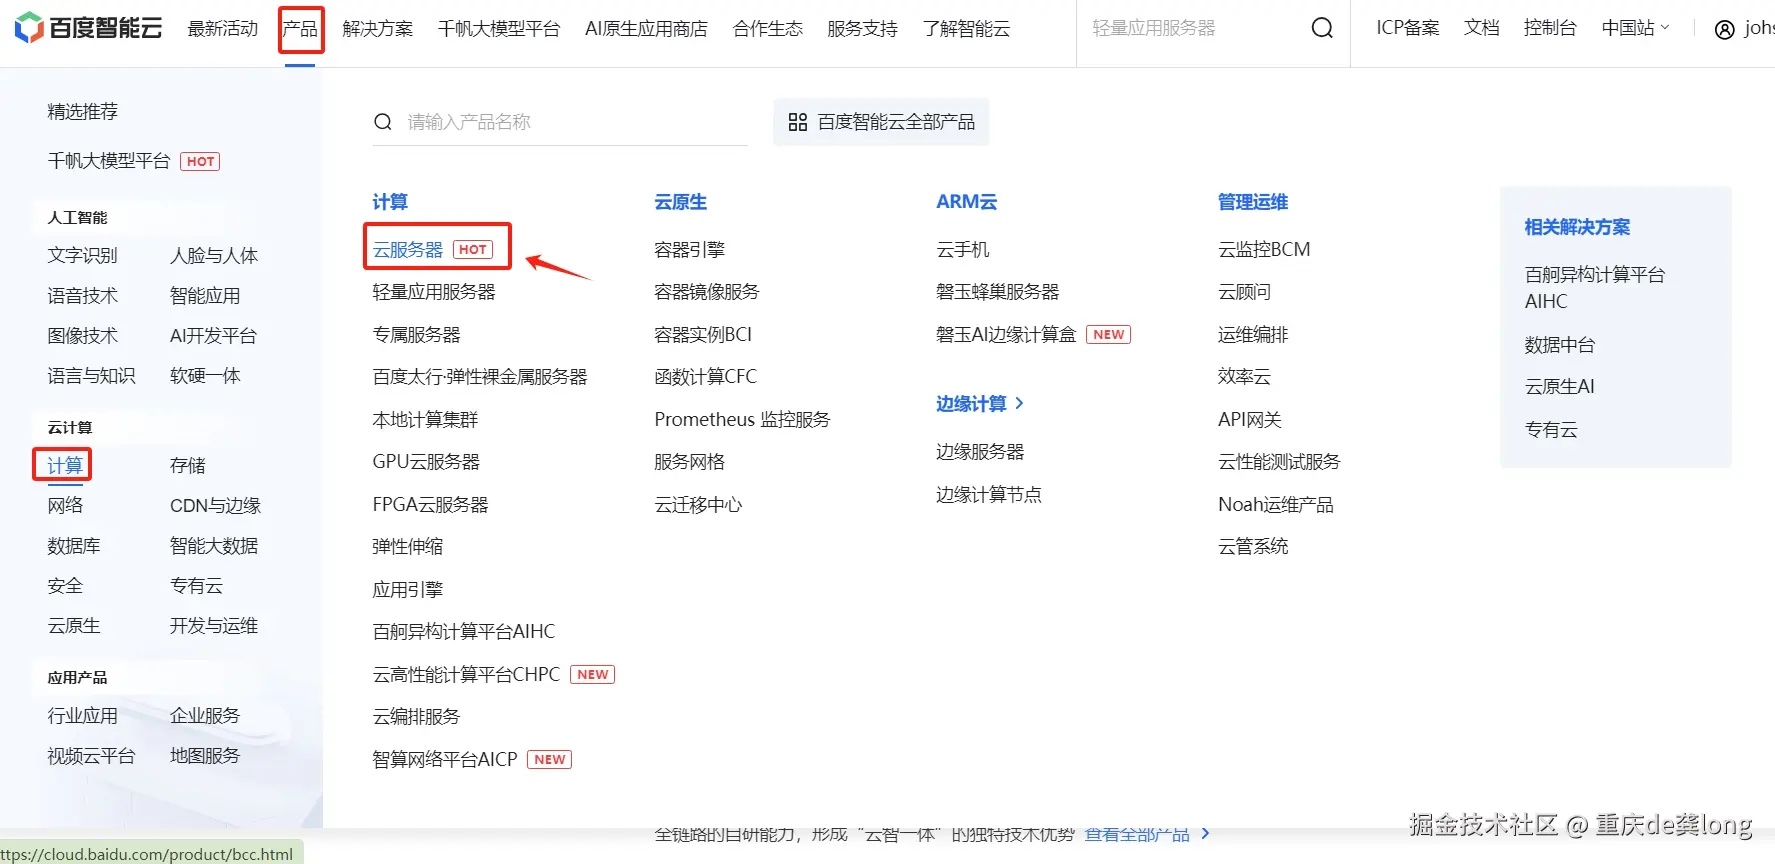Open 智算网络平台AICP link
Screen dimensions: 1775x864
(x=445, y=760)
